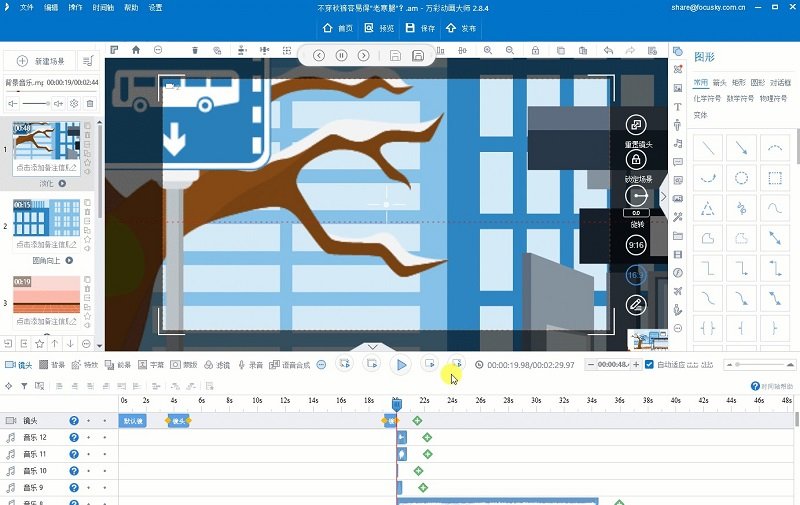Open the text tool in right sidebar
This screenshot has height=505, width=800.
[678, 107]
